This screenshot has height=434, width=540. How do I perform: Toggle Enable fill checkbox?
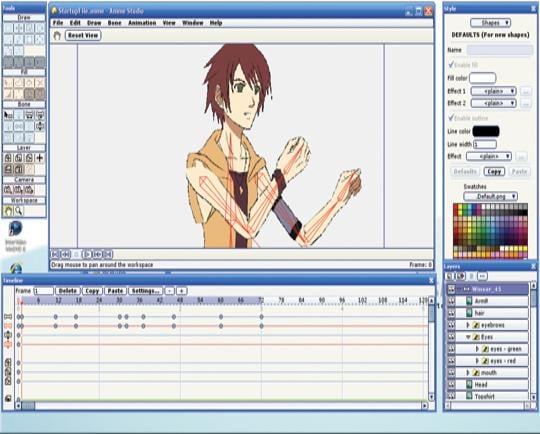point(451,64)
